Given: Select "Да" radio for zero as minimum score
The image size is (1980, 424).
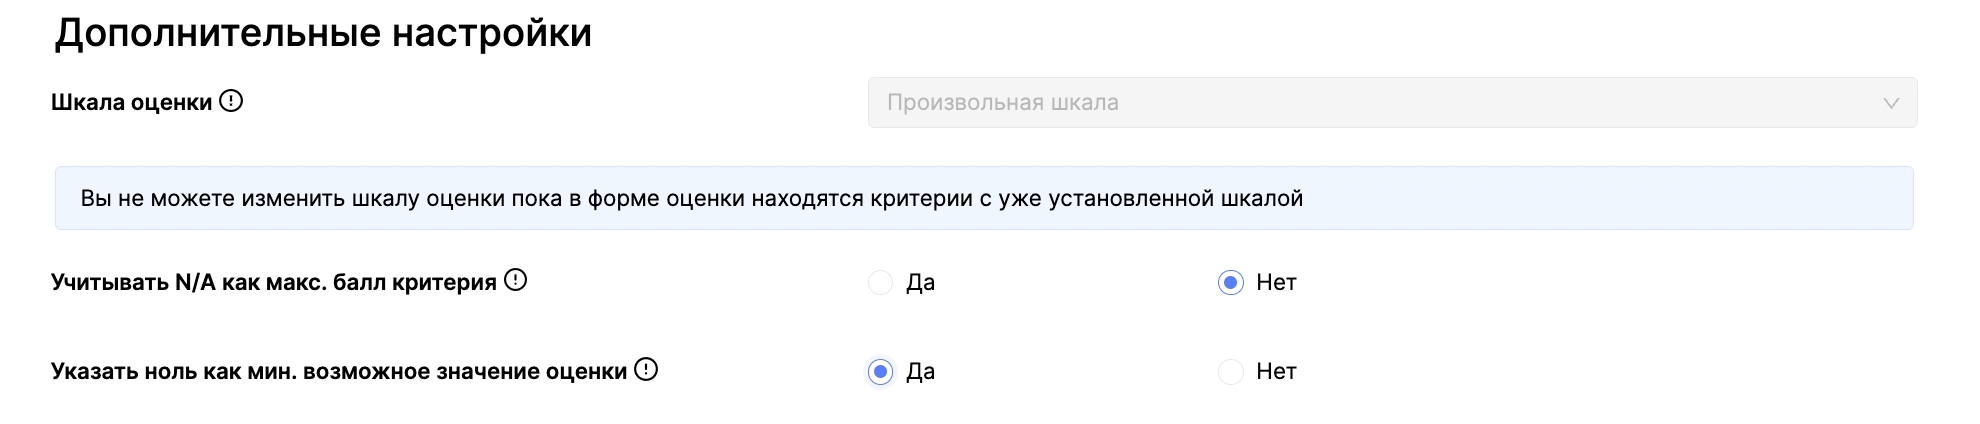Looking at the screenshot, I should tap(880, 372).
